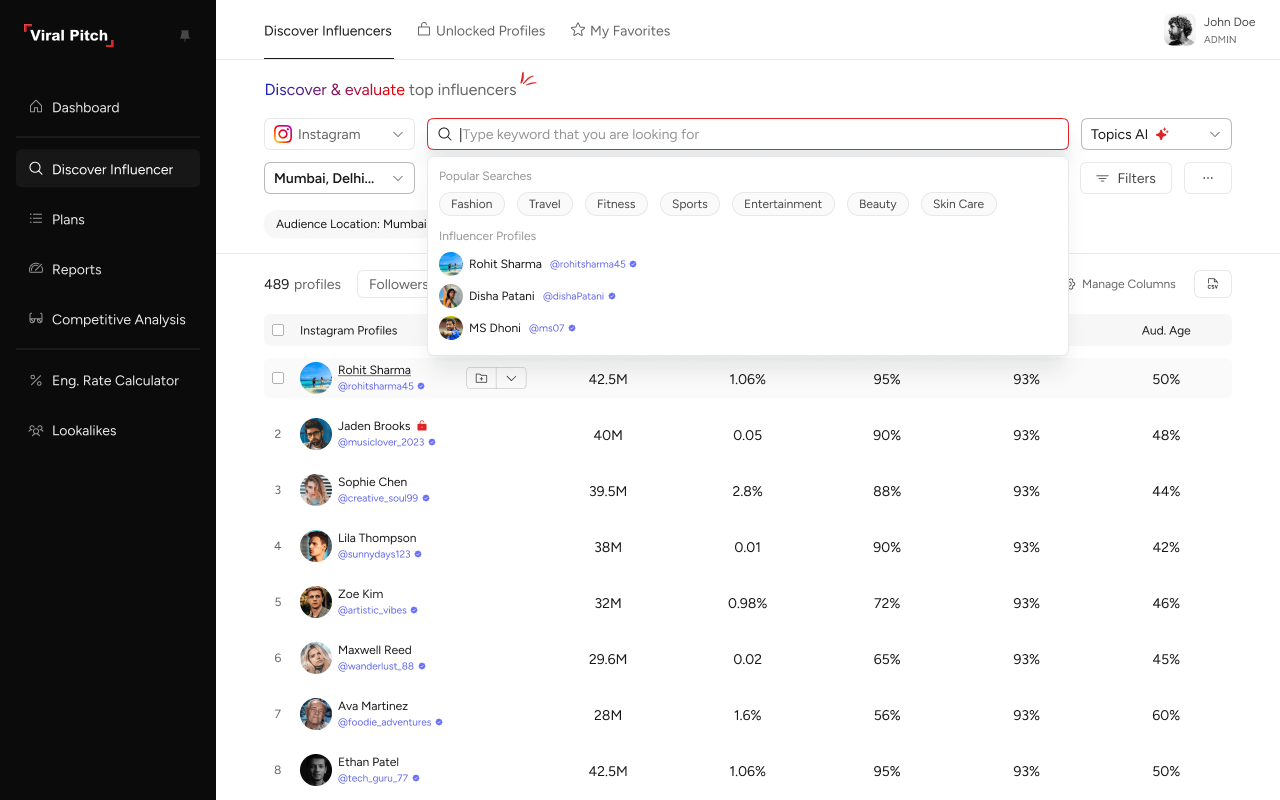Switch to the Unlocked Profiles tab
This screenshot has height=800, width=1280.
pyautogui.click(x=481, y=31)
